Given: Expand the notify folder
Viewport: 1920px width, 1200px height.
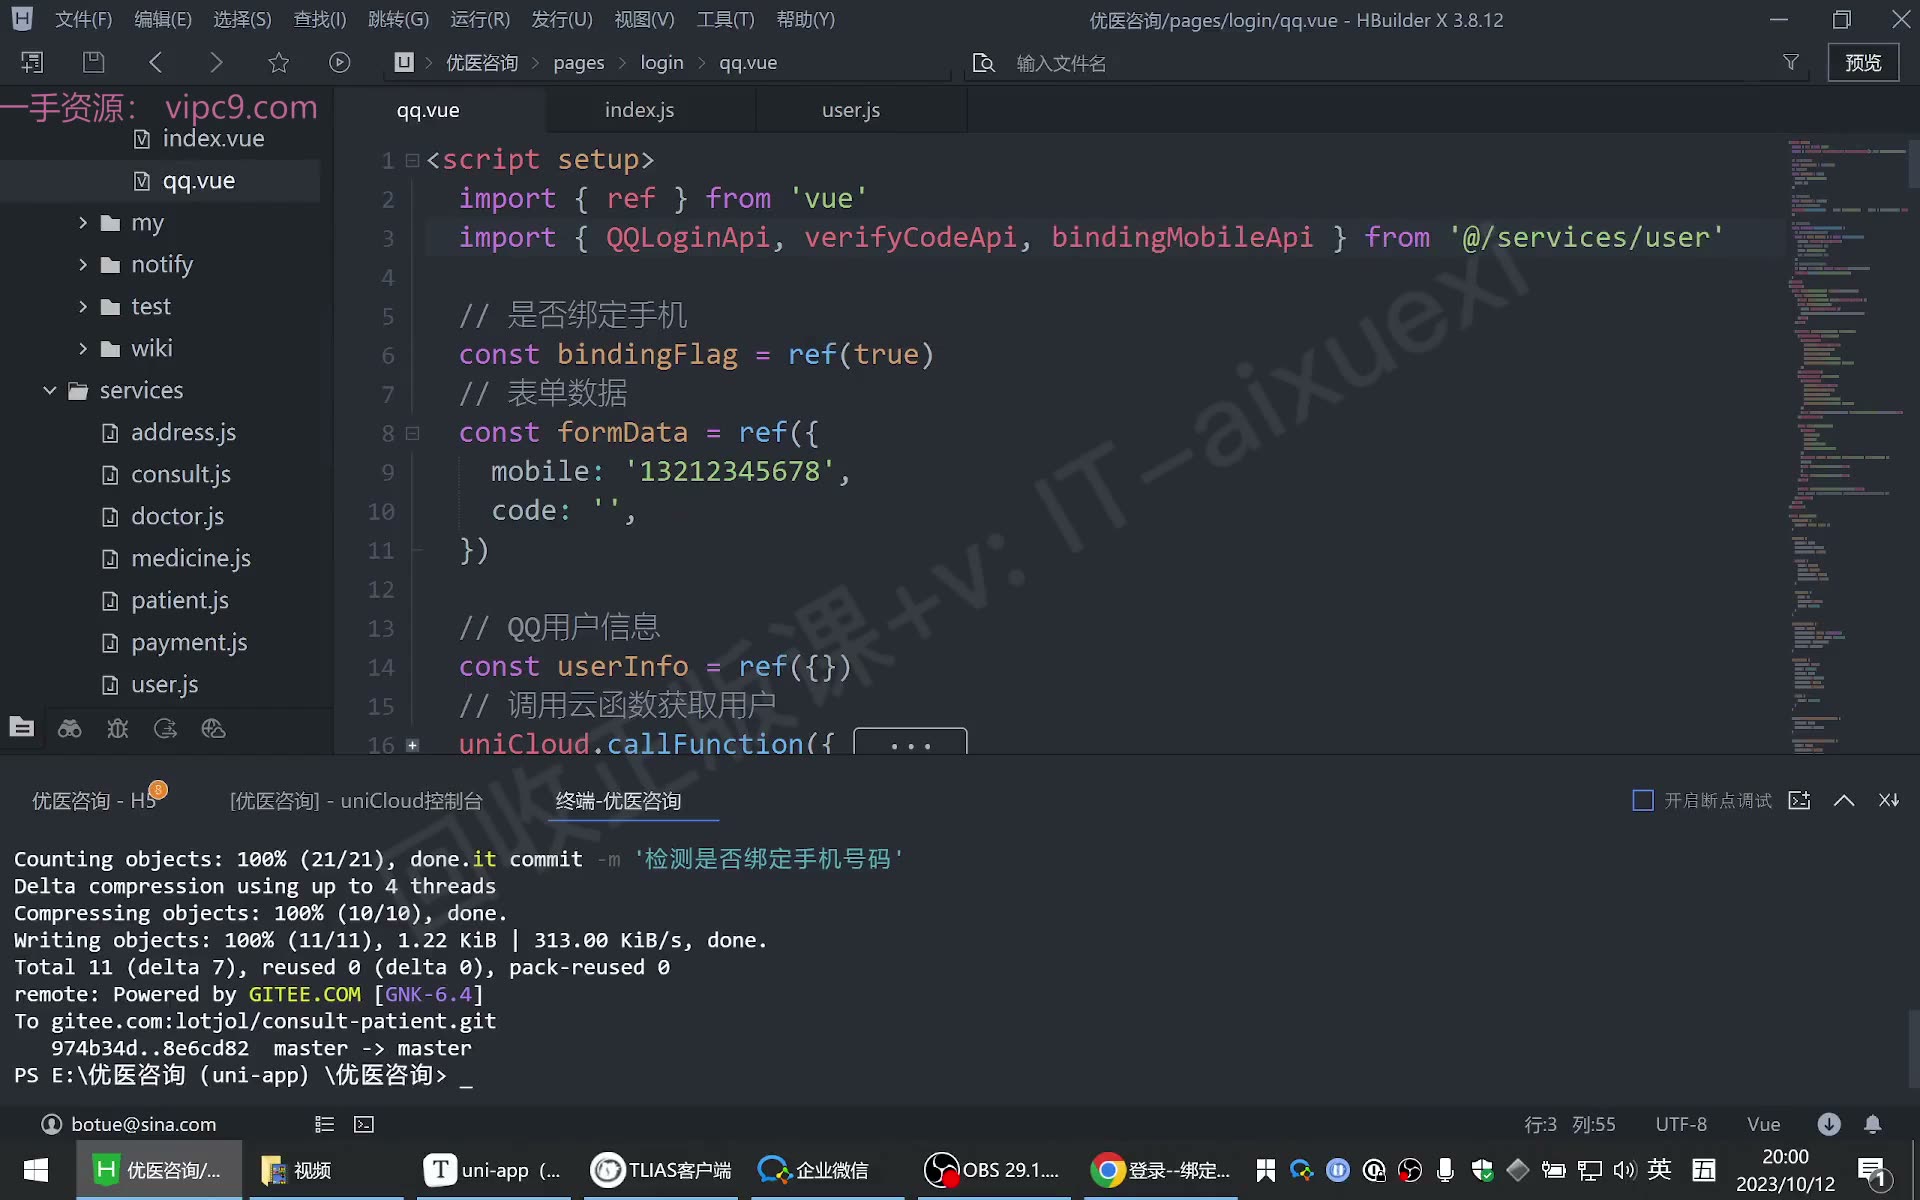Looking at the screenshot, I should (x=83, y=264).
